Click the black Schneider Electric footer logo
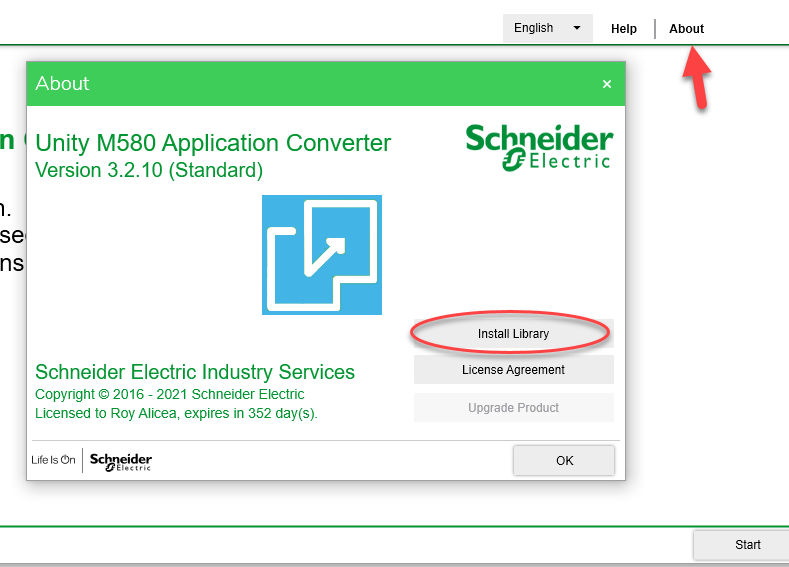Screen dimensions: 789x567 pos(121,462)
